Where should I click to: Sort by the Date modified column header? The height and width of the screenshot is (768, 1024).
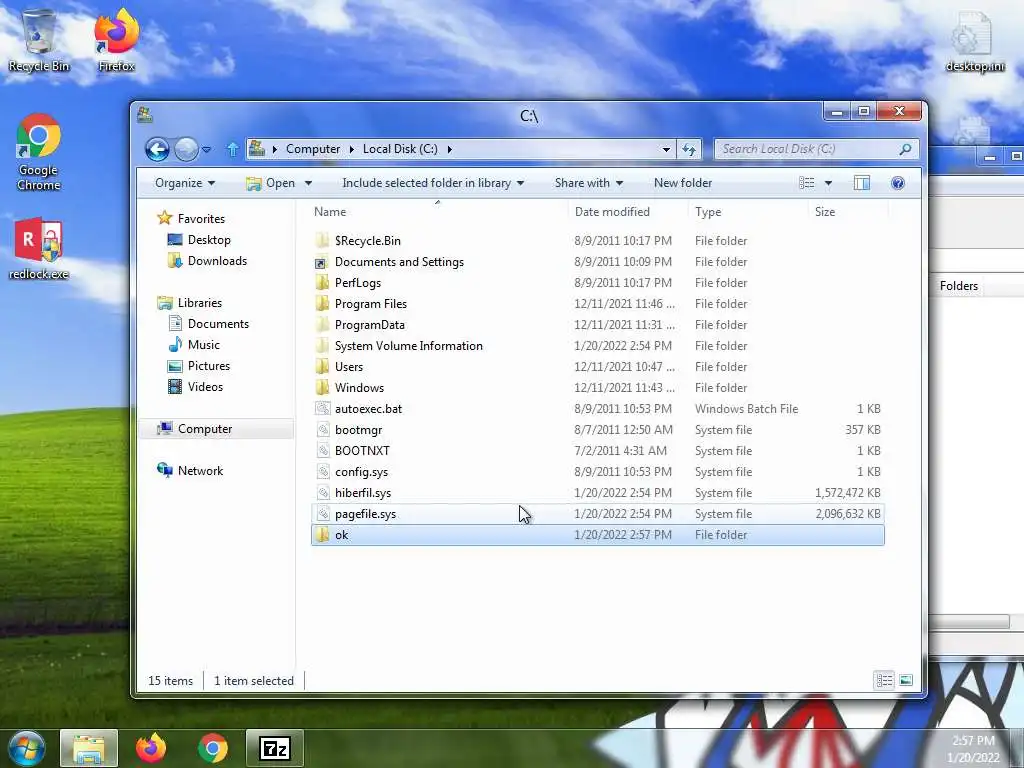(628, 212)
